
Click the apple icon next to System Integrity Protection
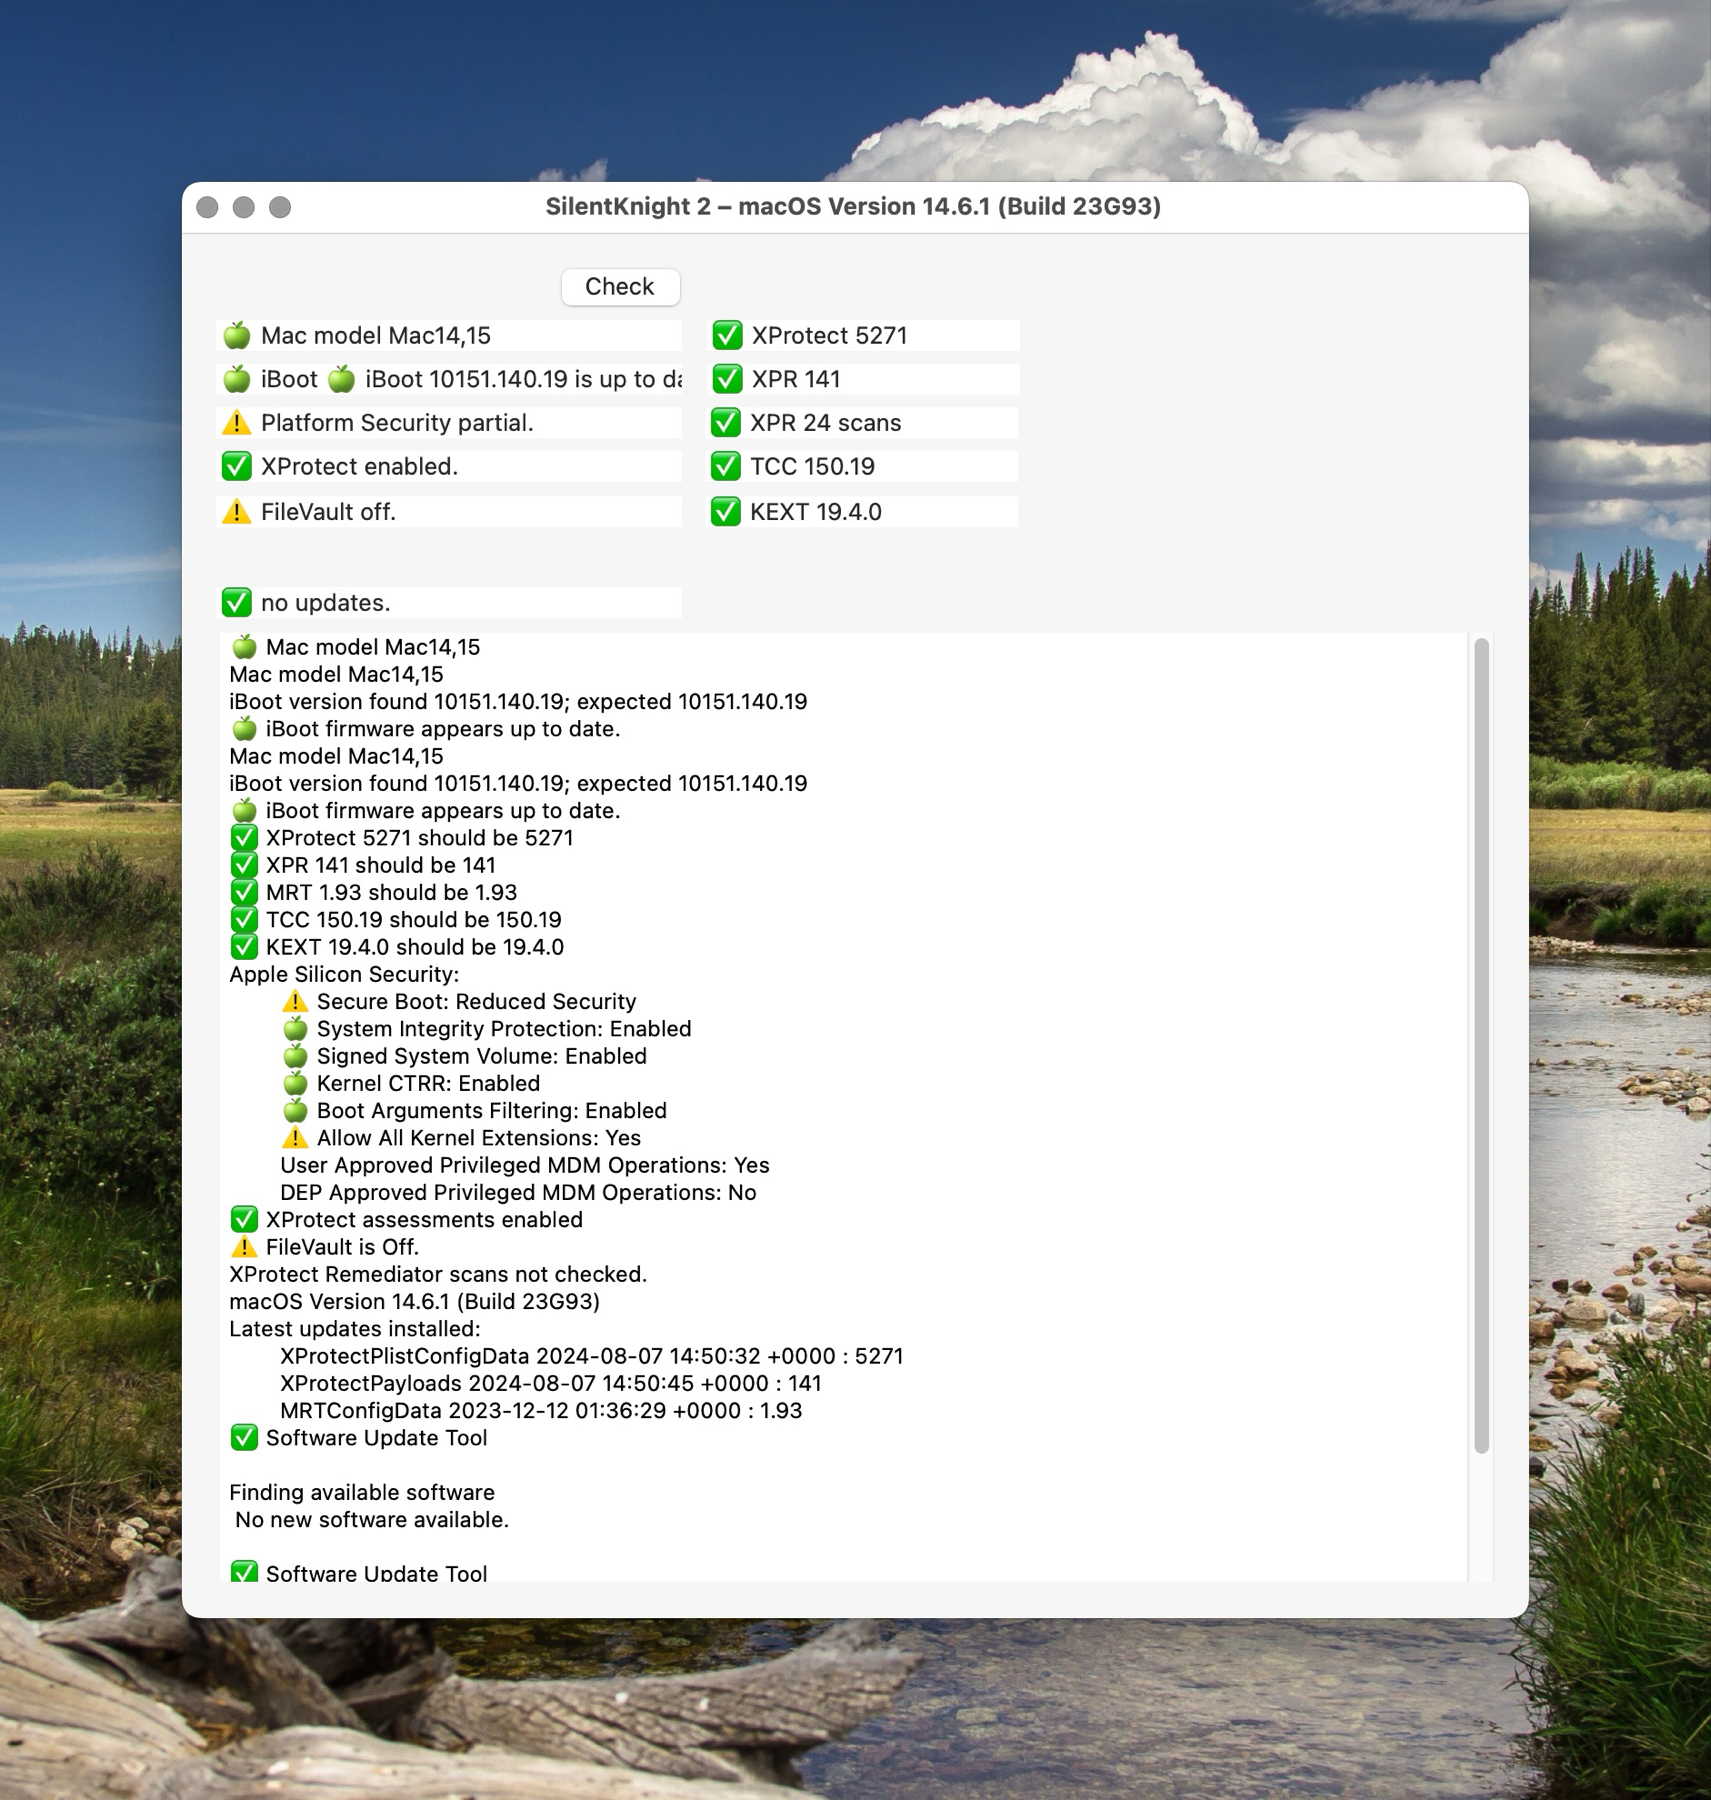(x=295, y=1029)
